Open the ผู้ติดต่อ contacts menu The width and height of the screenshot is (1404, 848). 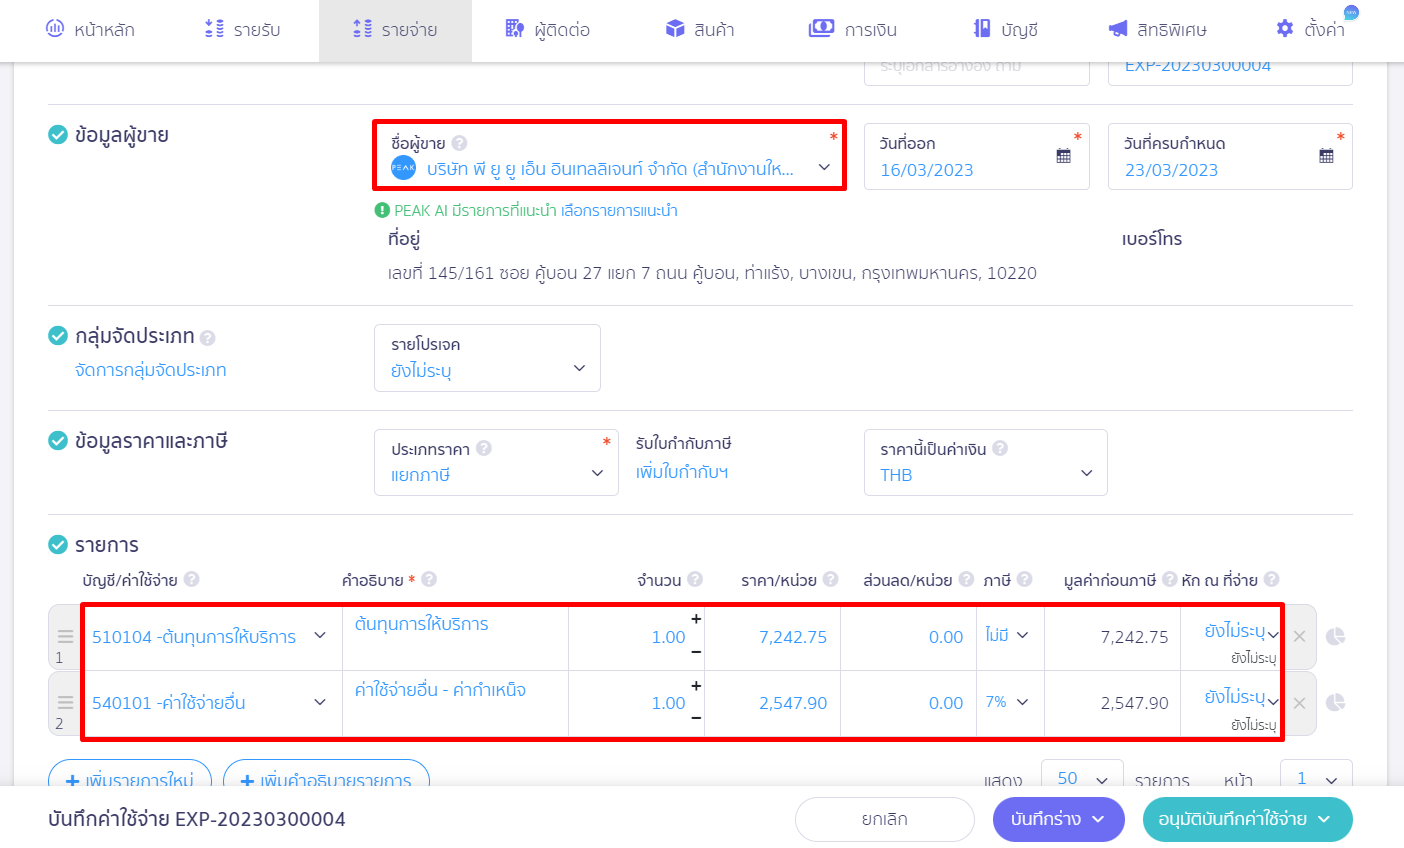point(548,30)
